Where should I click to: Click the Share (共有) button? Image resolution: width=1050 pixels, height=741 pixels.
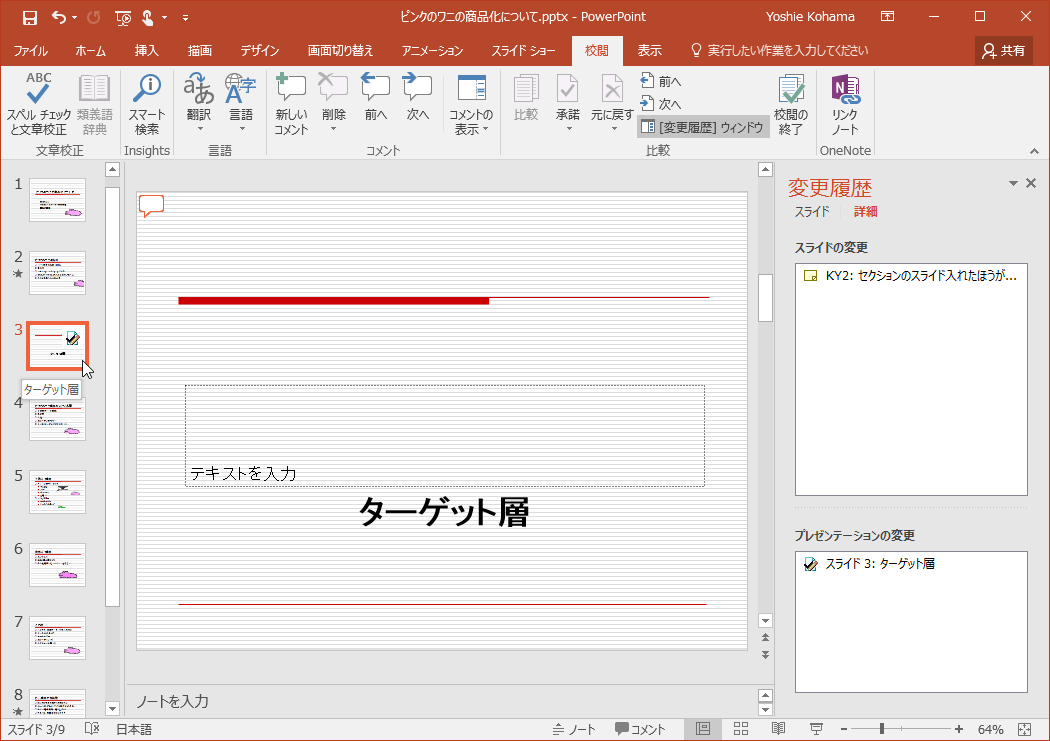click(1004, 50)
